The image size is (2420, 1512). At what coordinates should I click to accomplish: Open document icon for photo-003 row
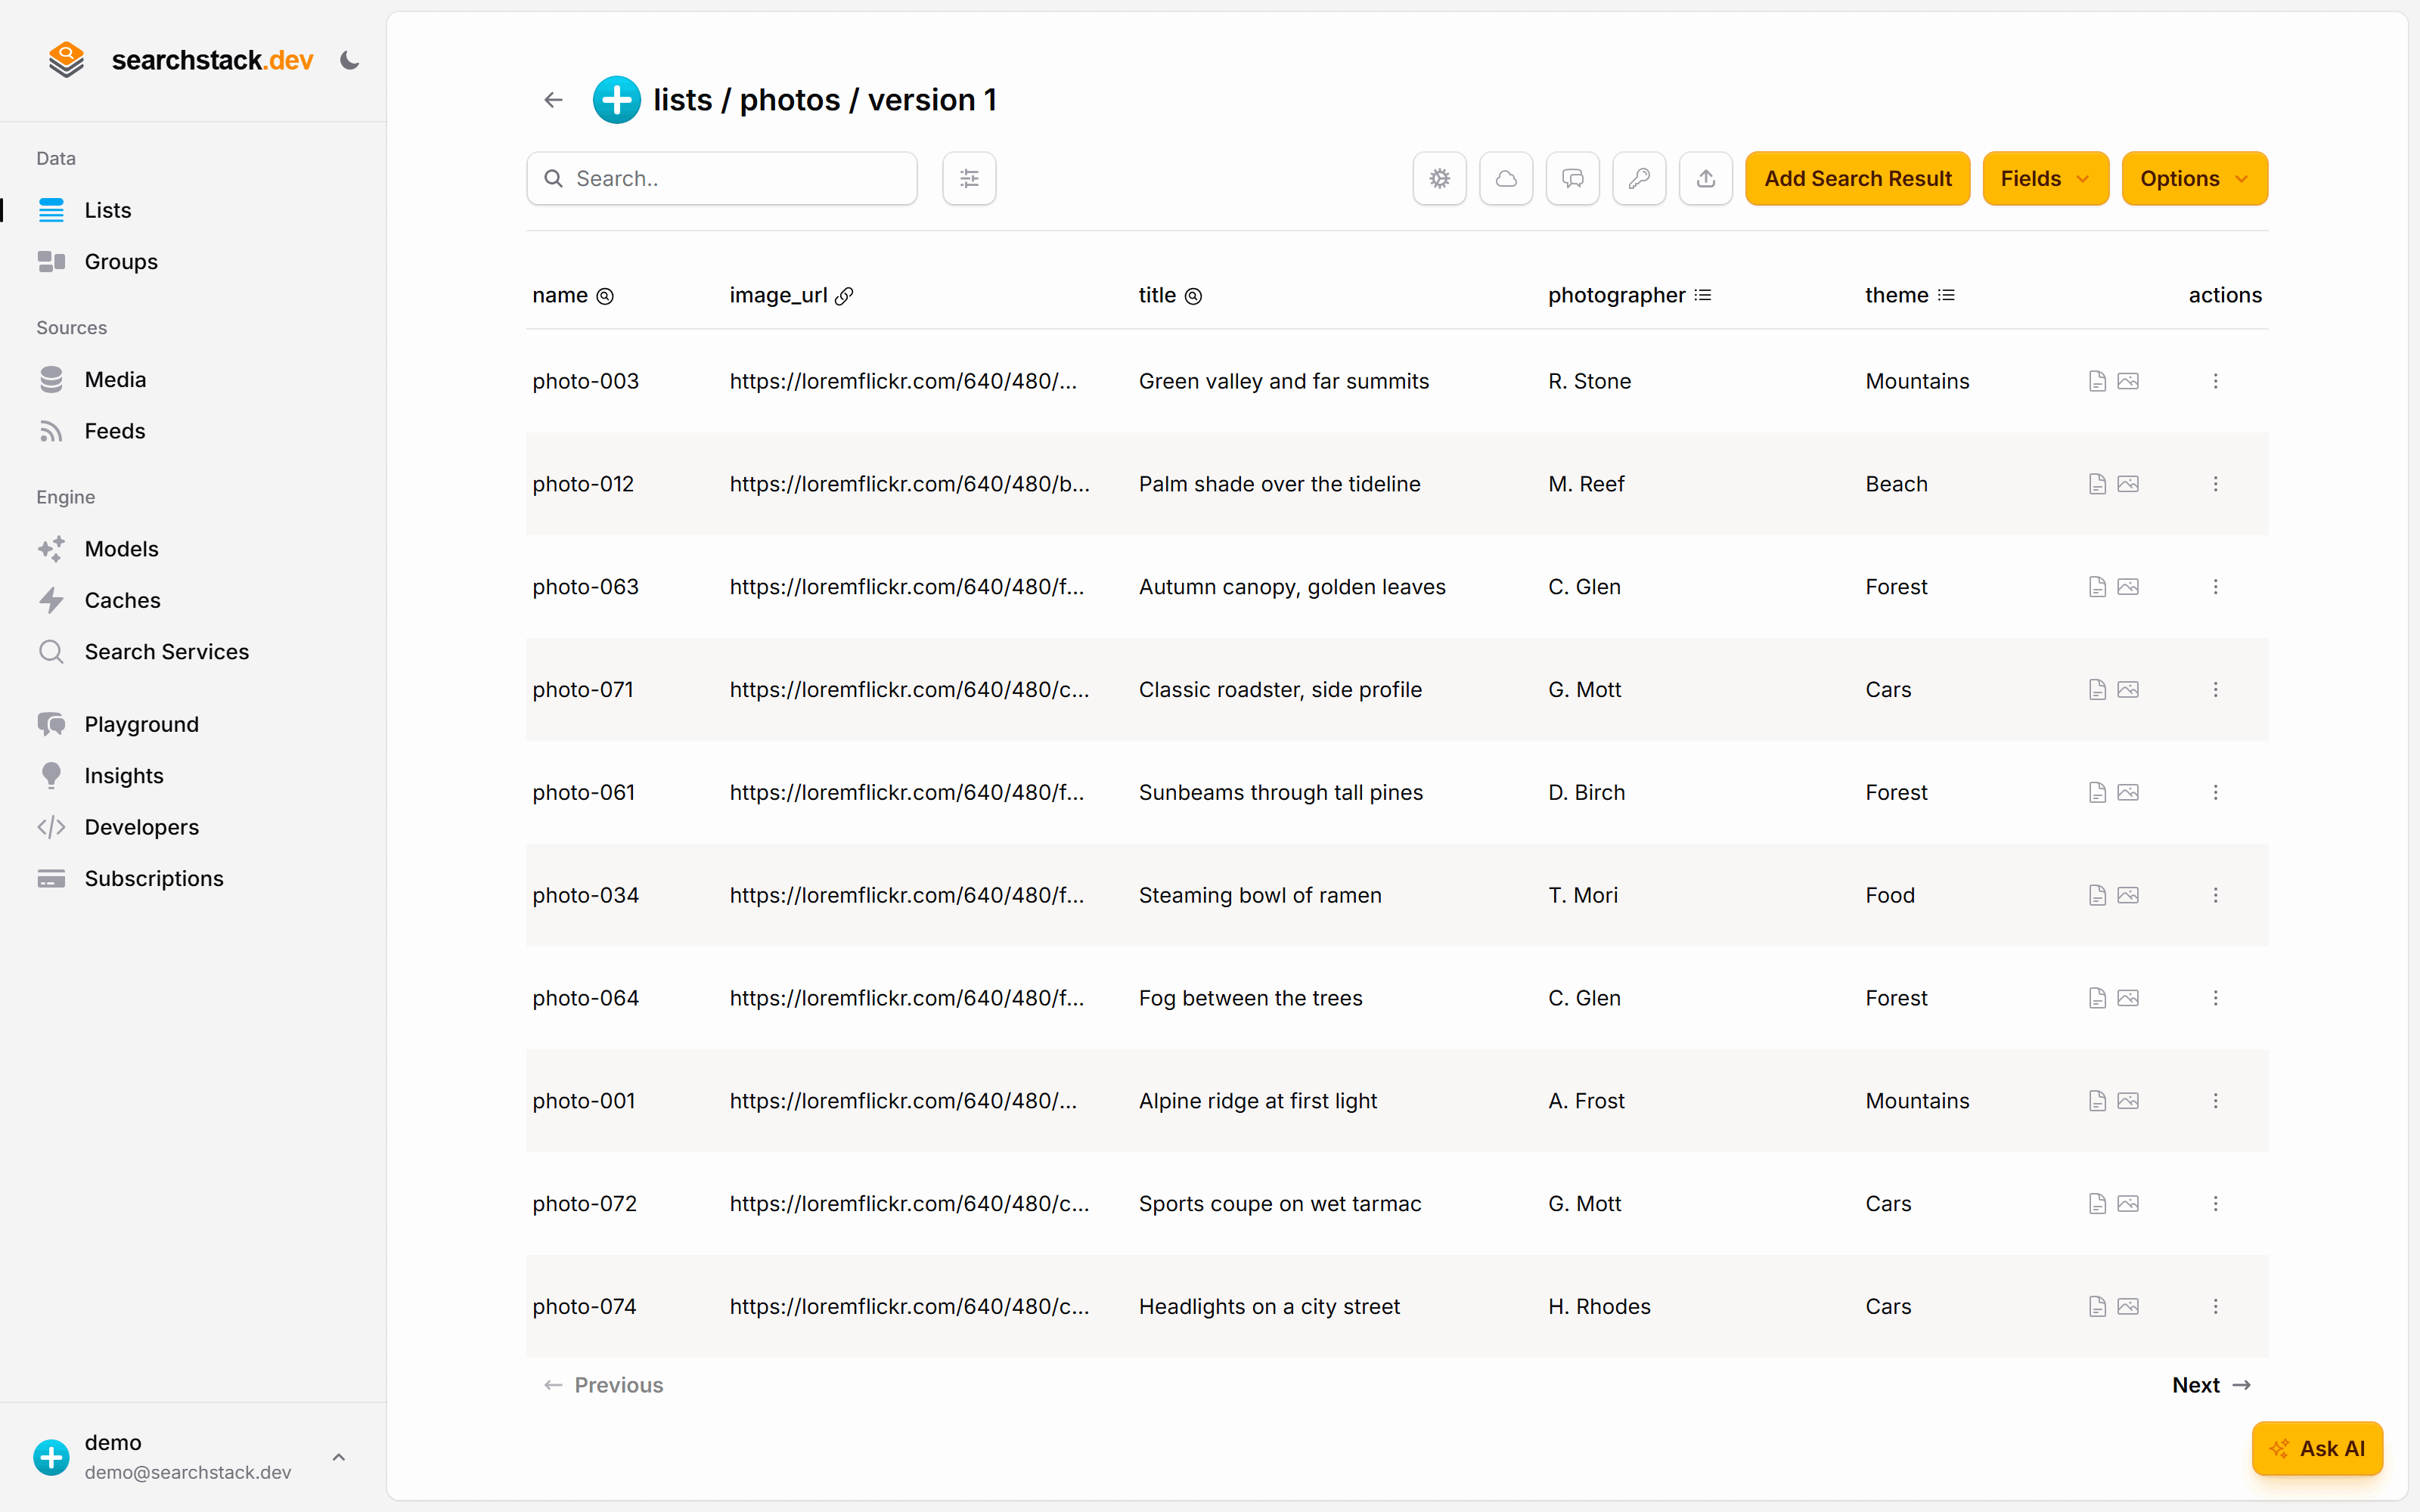(2097, 381)
